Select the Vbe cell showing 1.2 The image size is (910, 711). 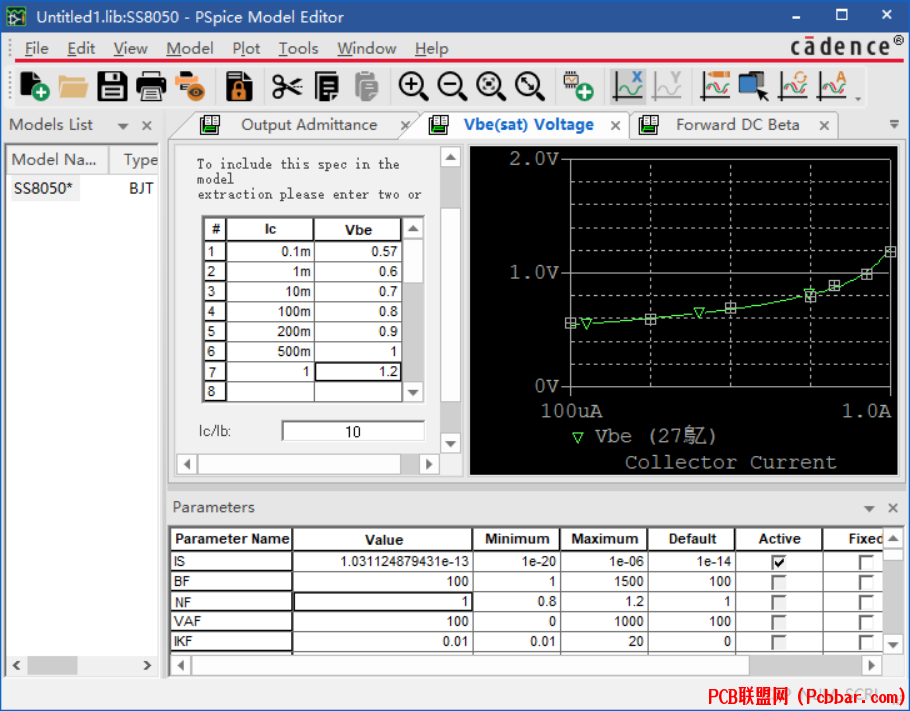[x=358, y=371]
